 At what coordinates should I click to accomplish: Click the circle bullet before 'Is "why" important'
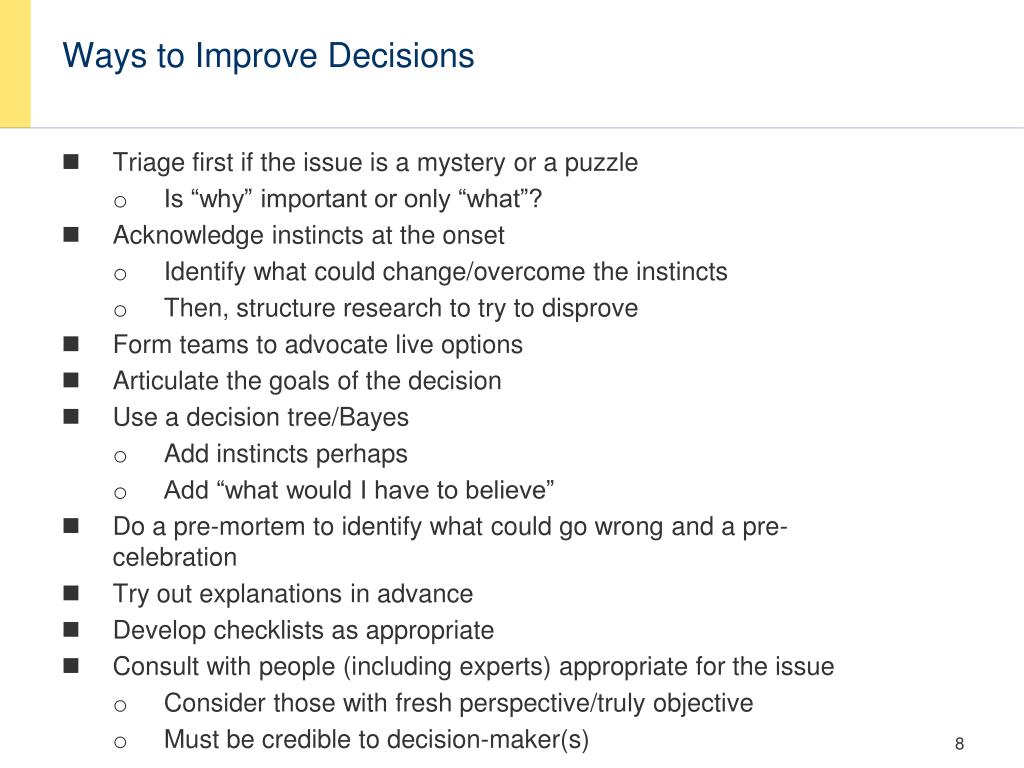tap(120, 201)
